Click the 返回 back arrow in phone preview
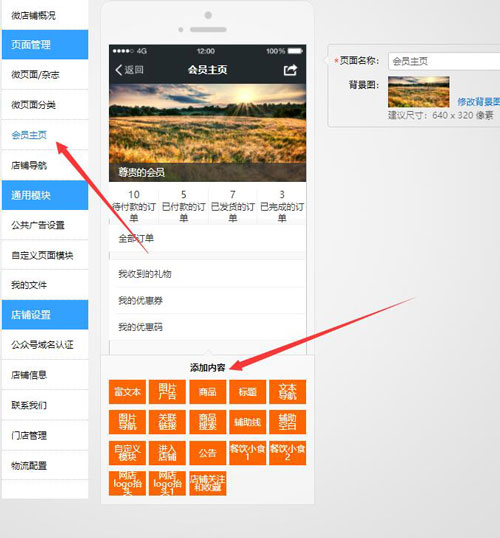The width and height of the screenshot is (500, 538). pos(129,70)
